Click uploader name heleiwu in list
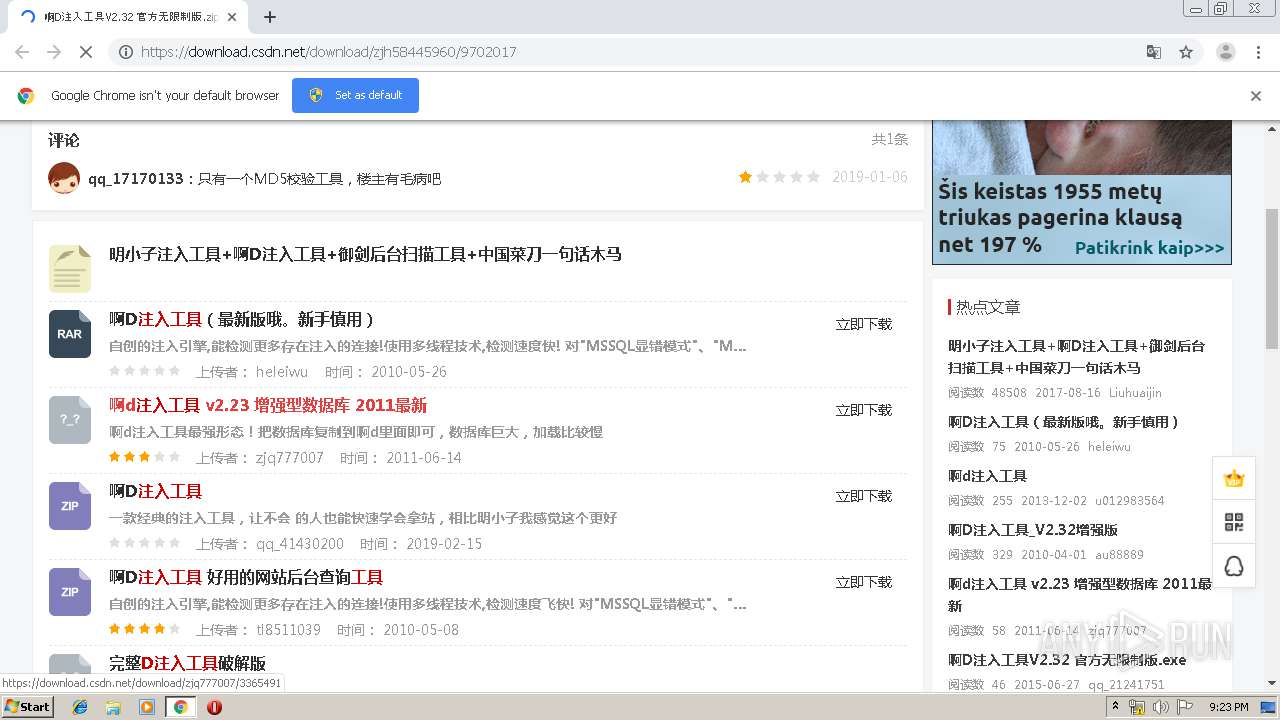This screenshot has height=720, width=1280. pyautogui.click(x=282, y=372)
